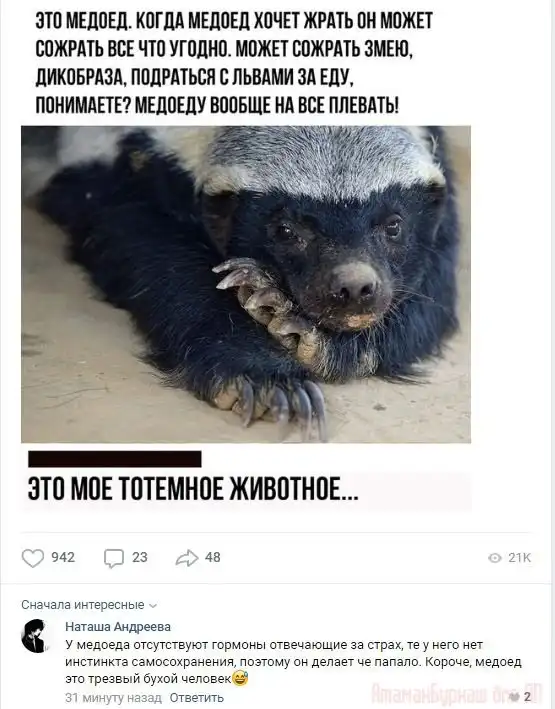Image resolution: width=555 pixels, height=709 pixels.
Task: Click the eye views icon
Action: 495,558
